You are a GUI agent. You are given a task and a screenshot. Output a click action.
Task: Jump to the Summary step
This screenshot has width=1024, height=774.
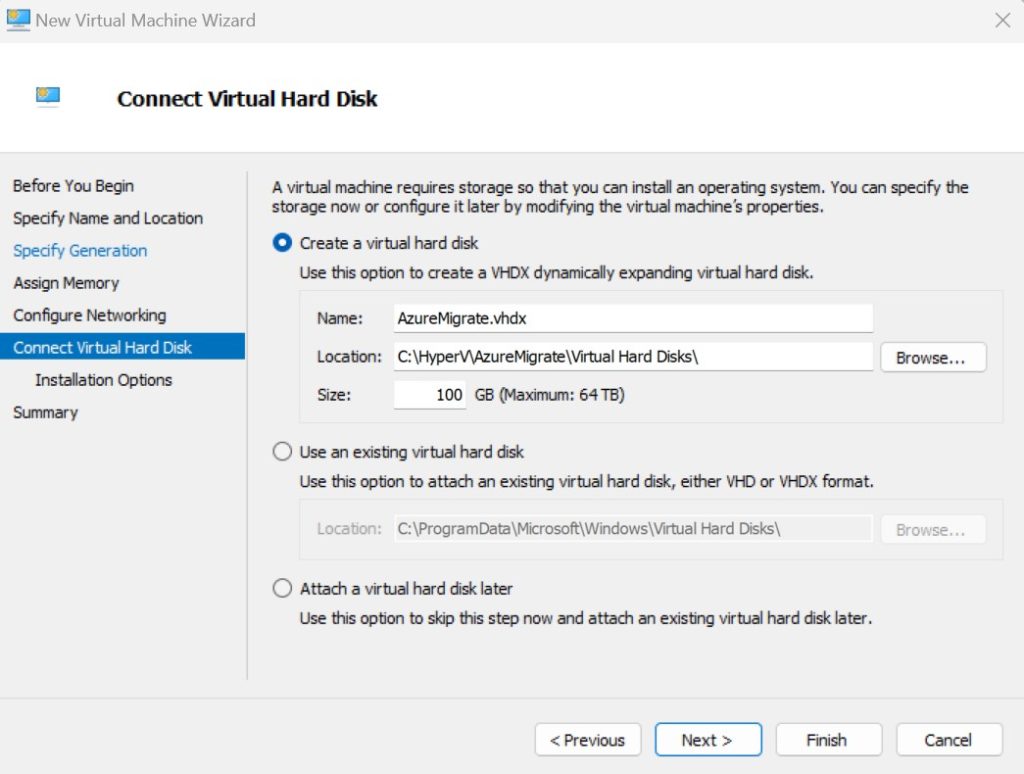[45, 412]
